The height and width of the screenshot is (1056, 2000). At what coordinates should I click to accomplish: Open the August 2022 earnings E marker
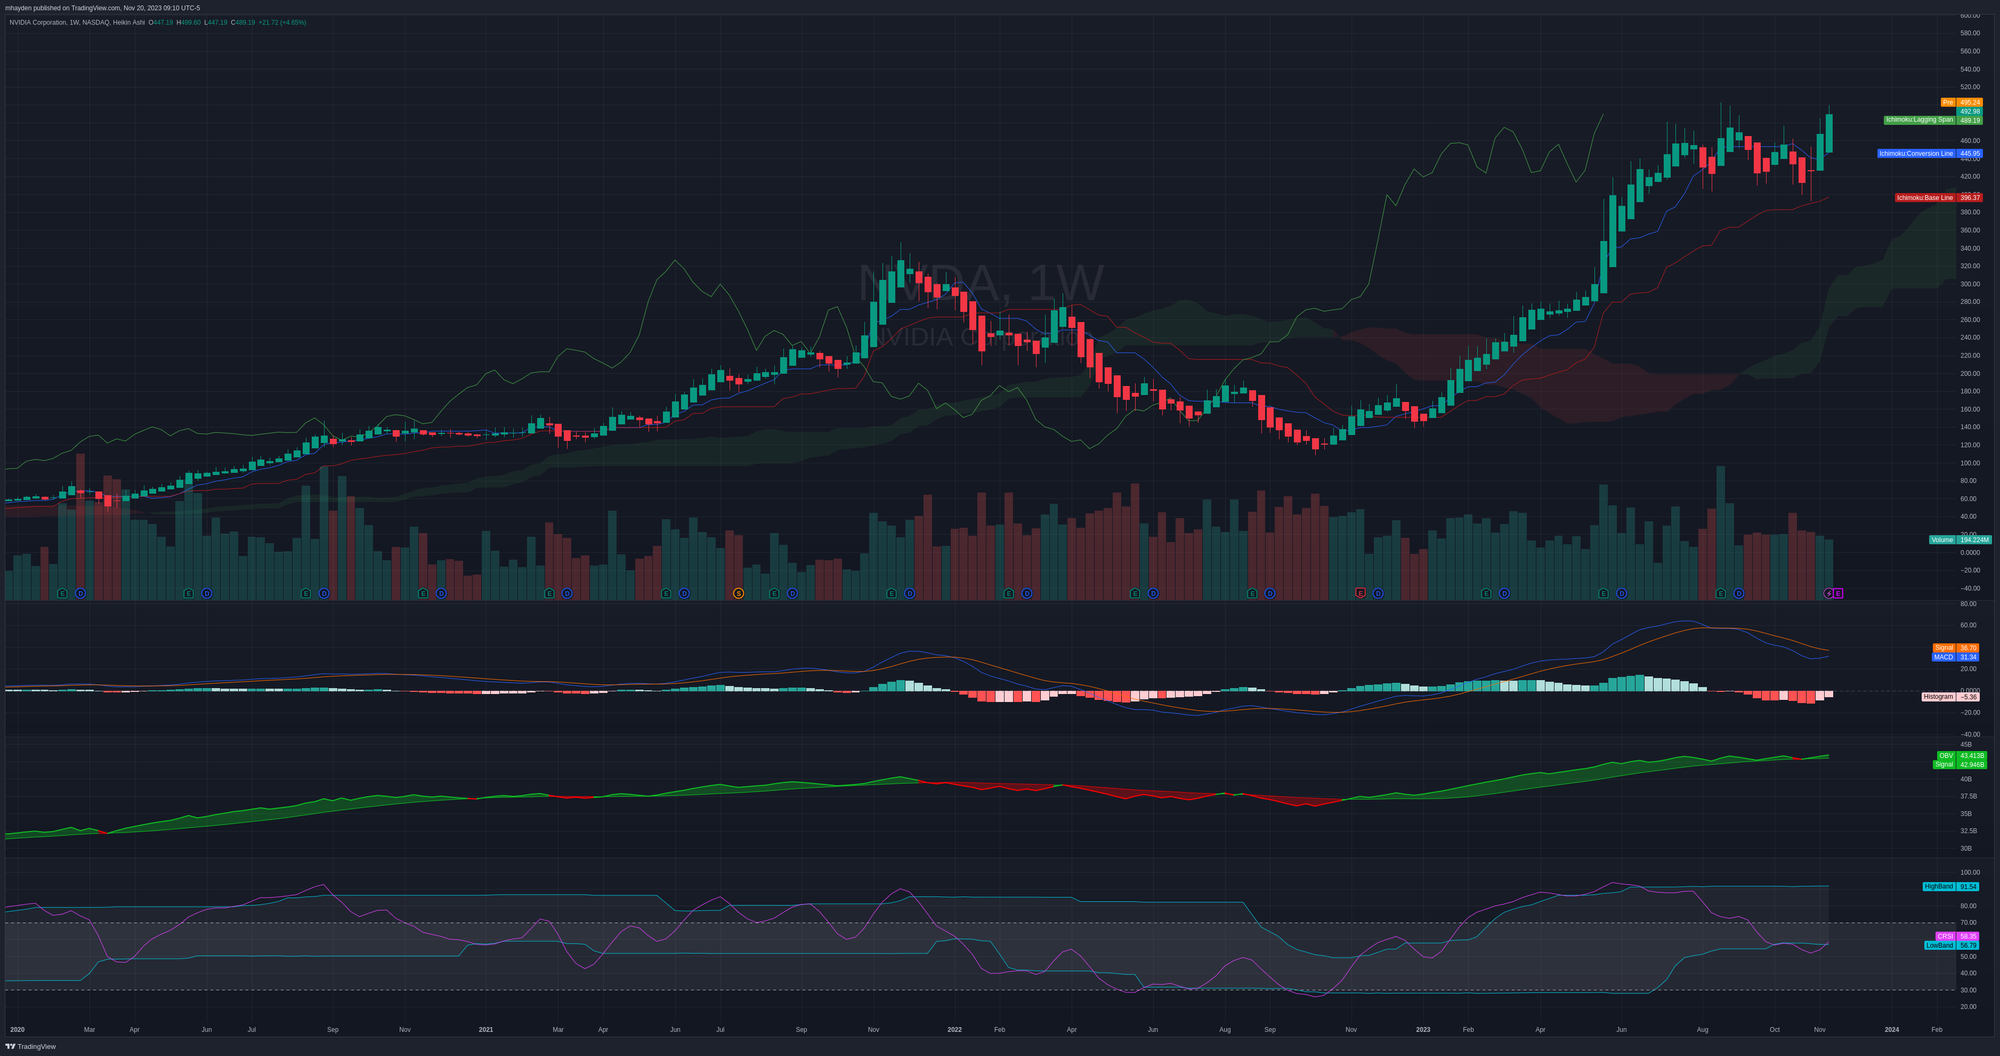tap(1252, 593)
